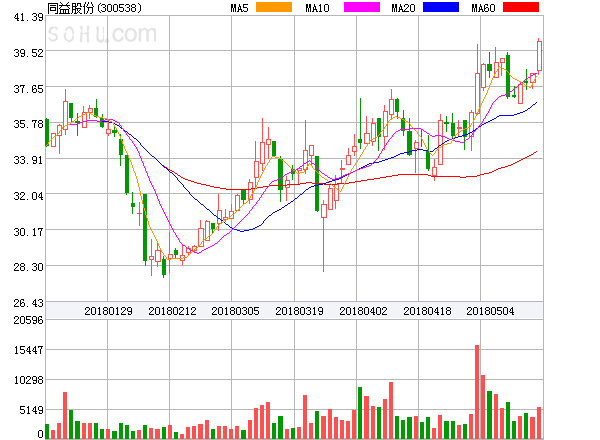Viewport: 600px width, 440px height.
Task: Click the 32.04 price axis label
Action: [x=28, y=196]
